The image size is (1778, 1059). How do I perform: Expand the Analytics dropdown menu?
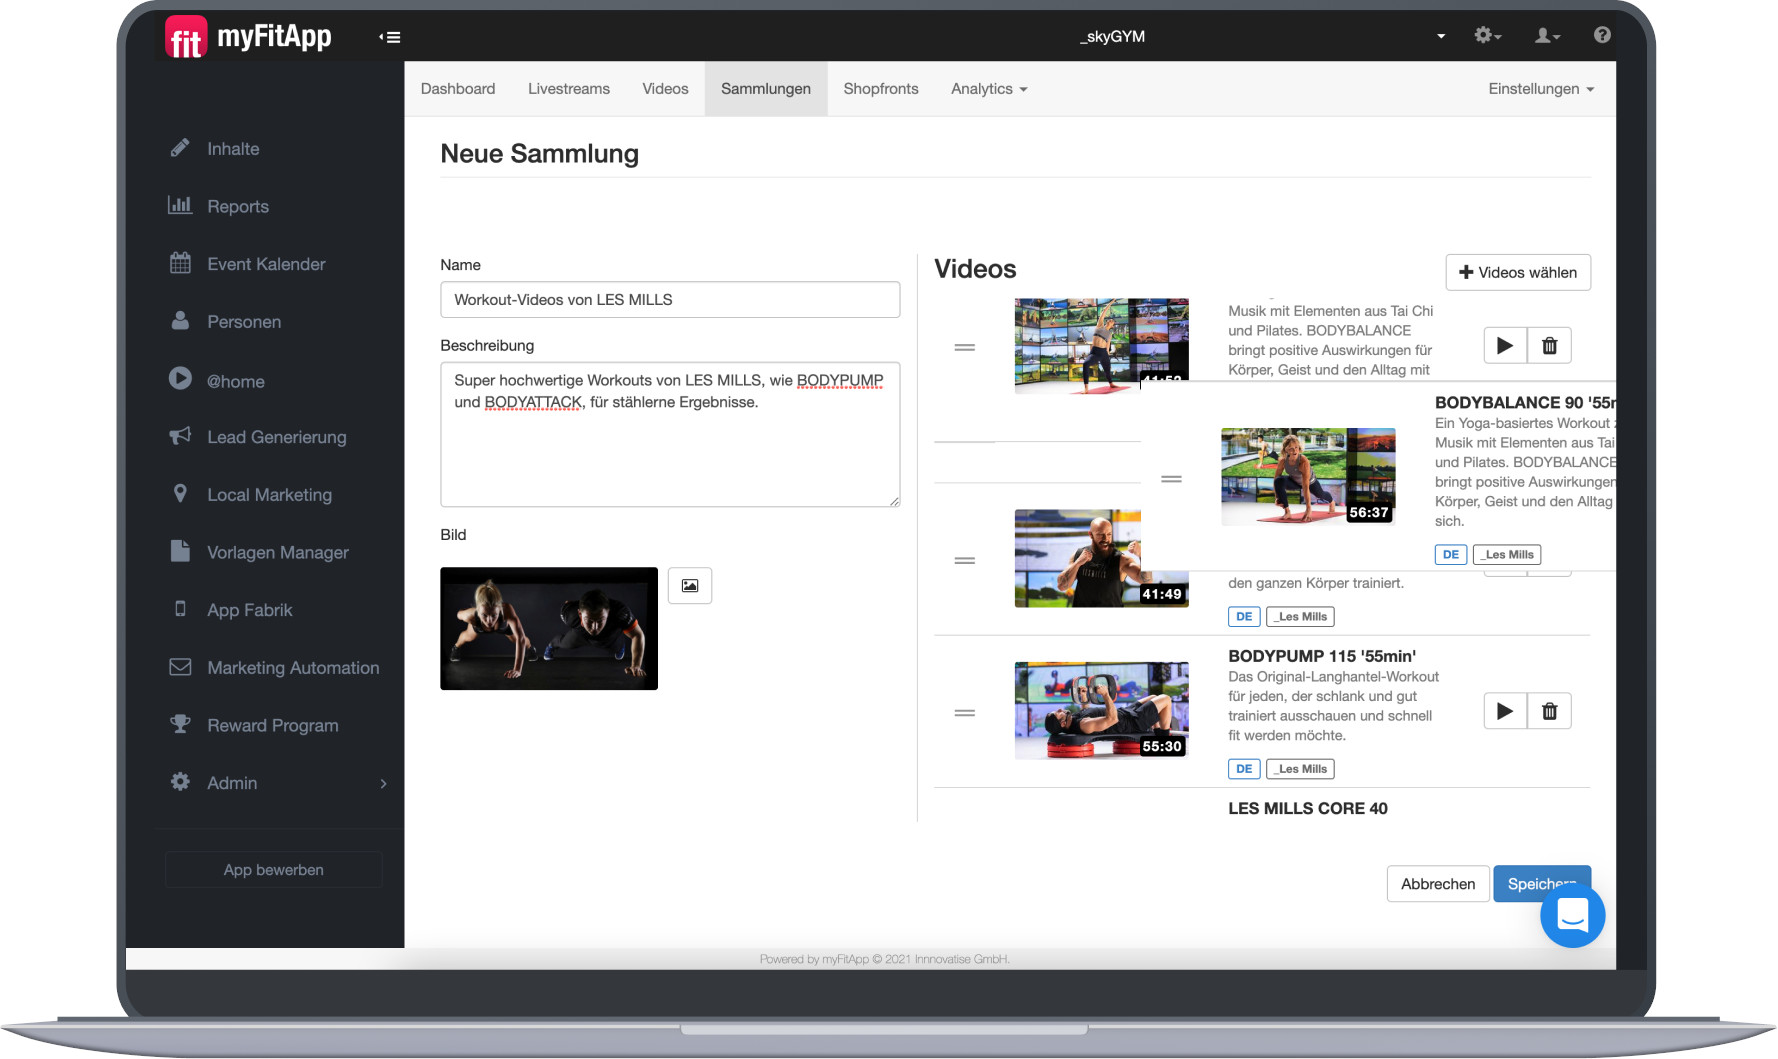(989, 89)
